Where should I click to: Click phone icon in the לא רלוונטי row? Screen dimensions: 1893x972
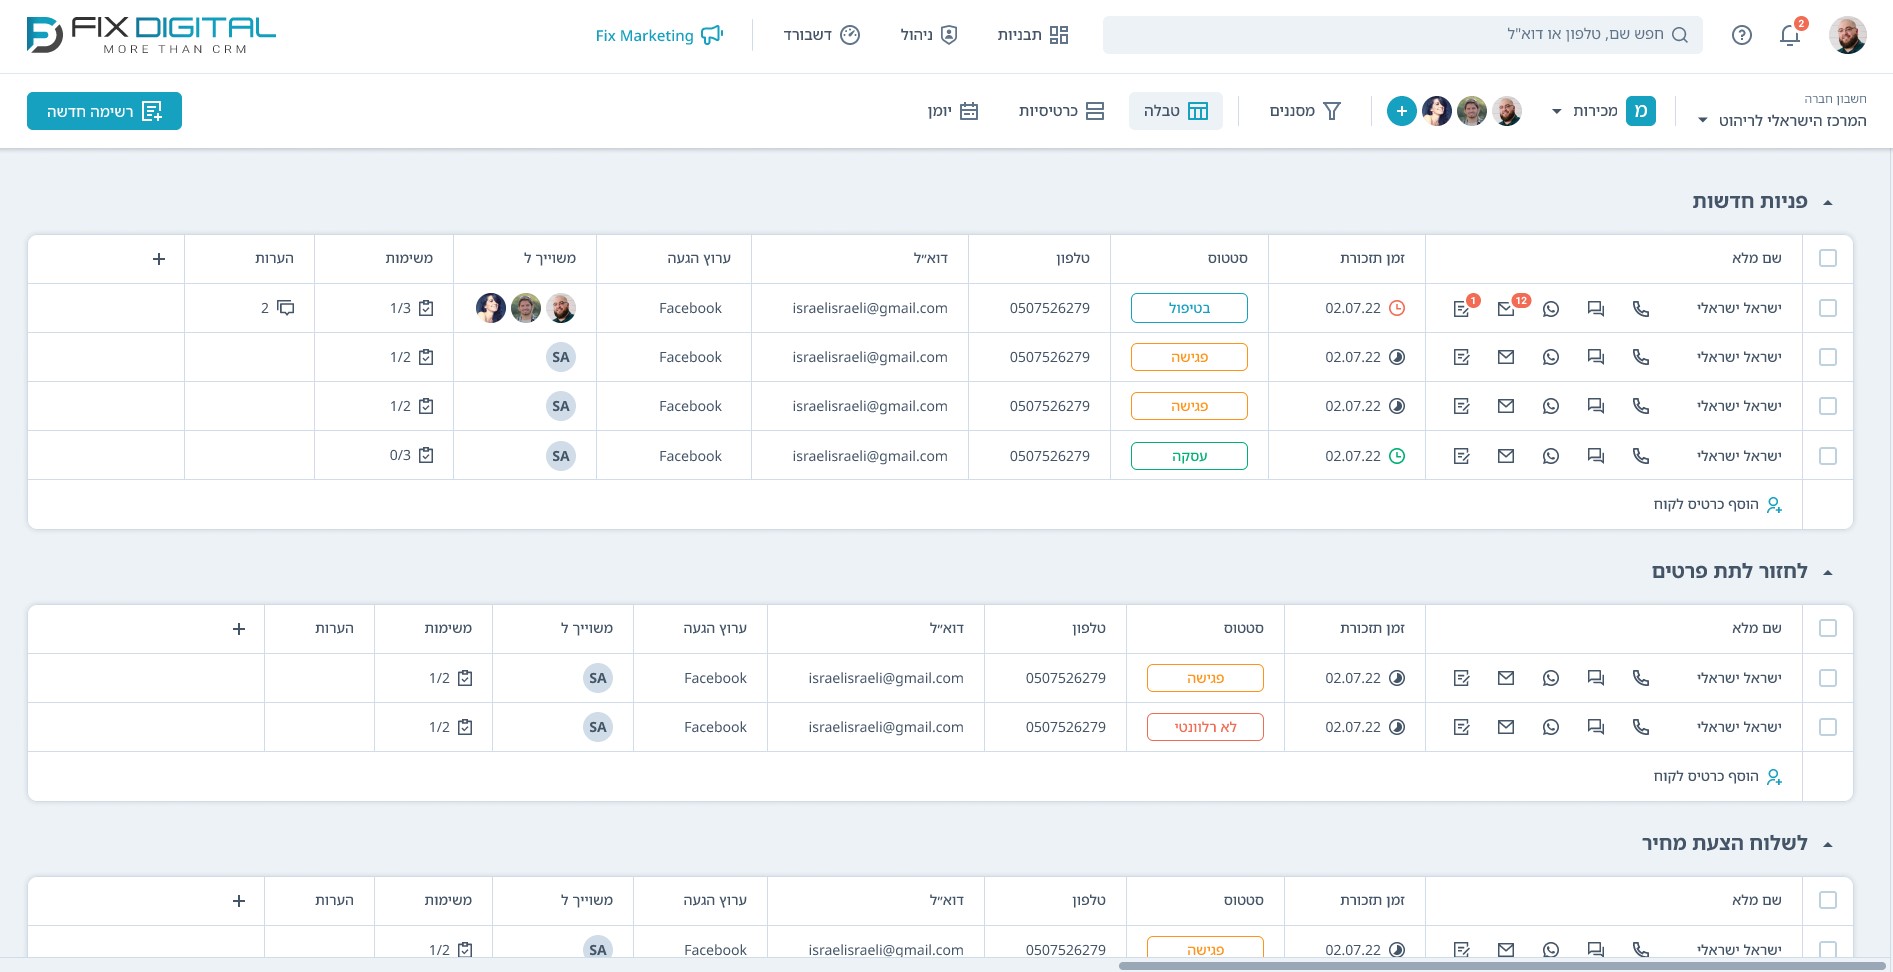[x=1641, y=727]
